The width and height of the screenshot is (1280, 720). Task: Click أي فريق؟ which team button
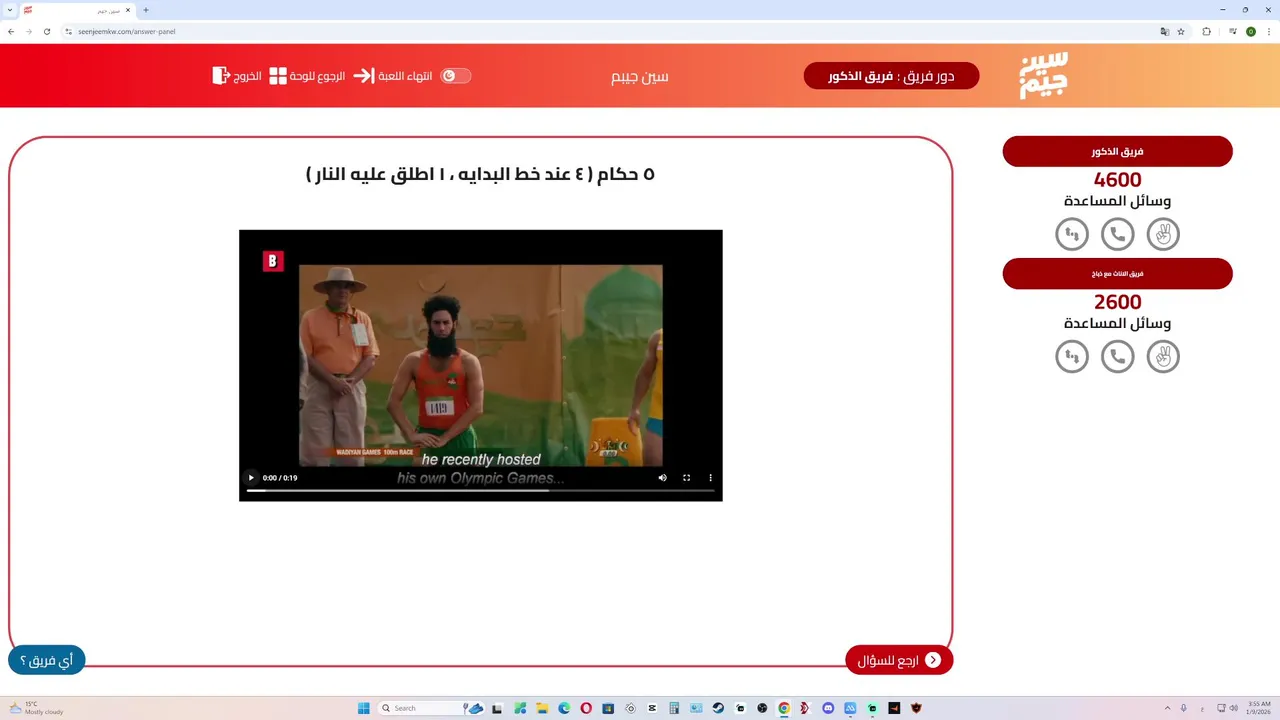(47, 660)
